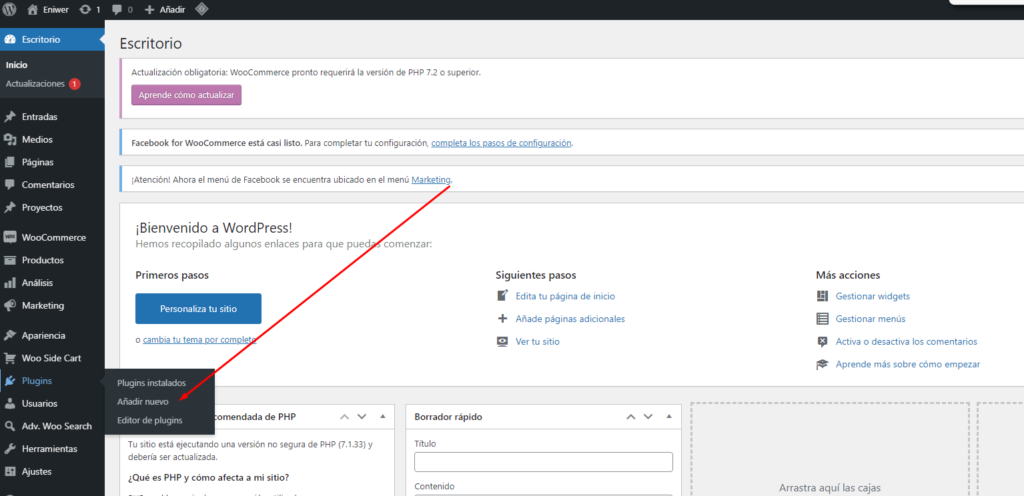Click cambia tu tema por completo link

[200, 339]
